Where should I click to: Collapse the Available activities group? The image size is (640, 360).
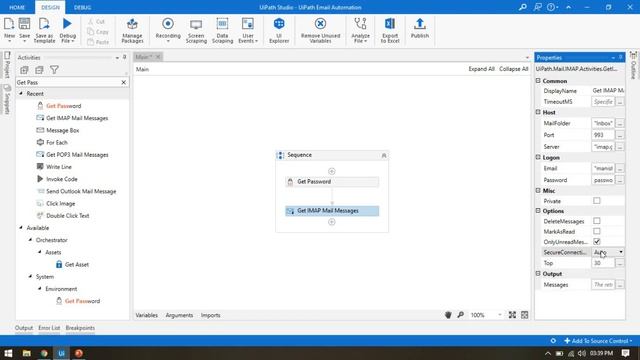tap(21, 228)
